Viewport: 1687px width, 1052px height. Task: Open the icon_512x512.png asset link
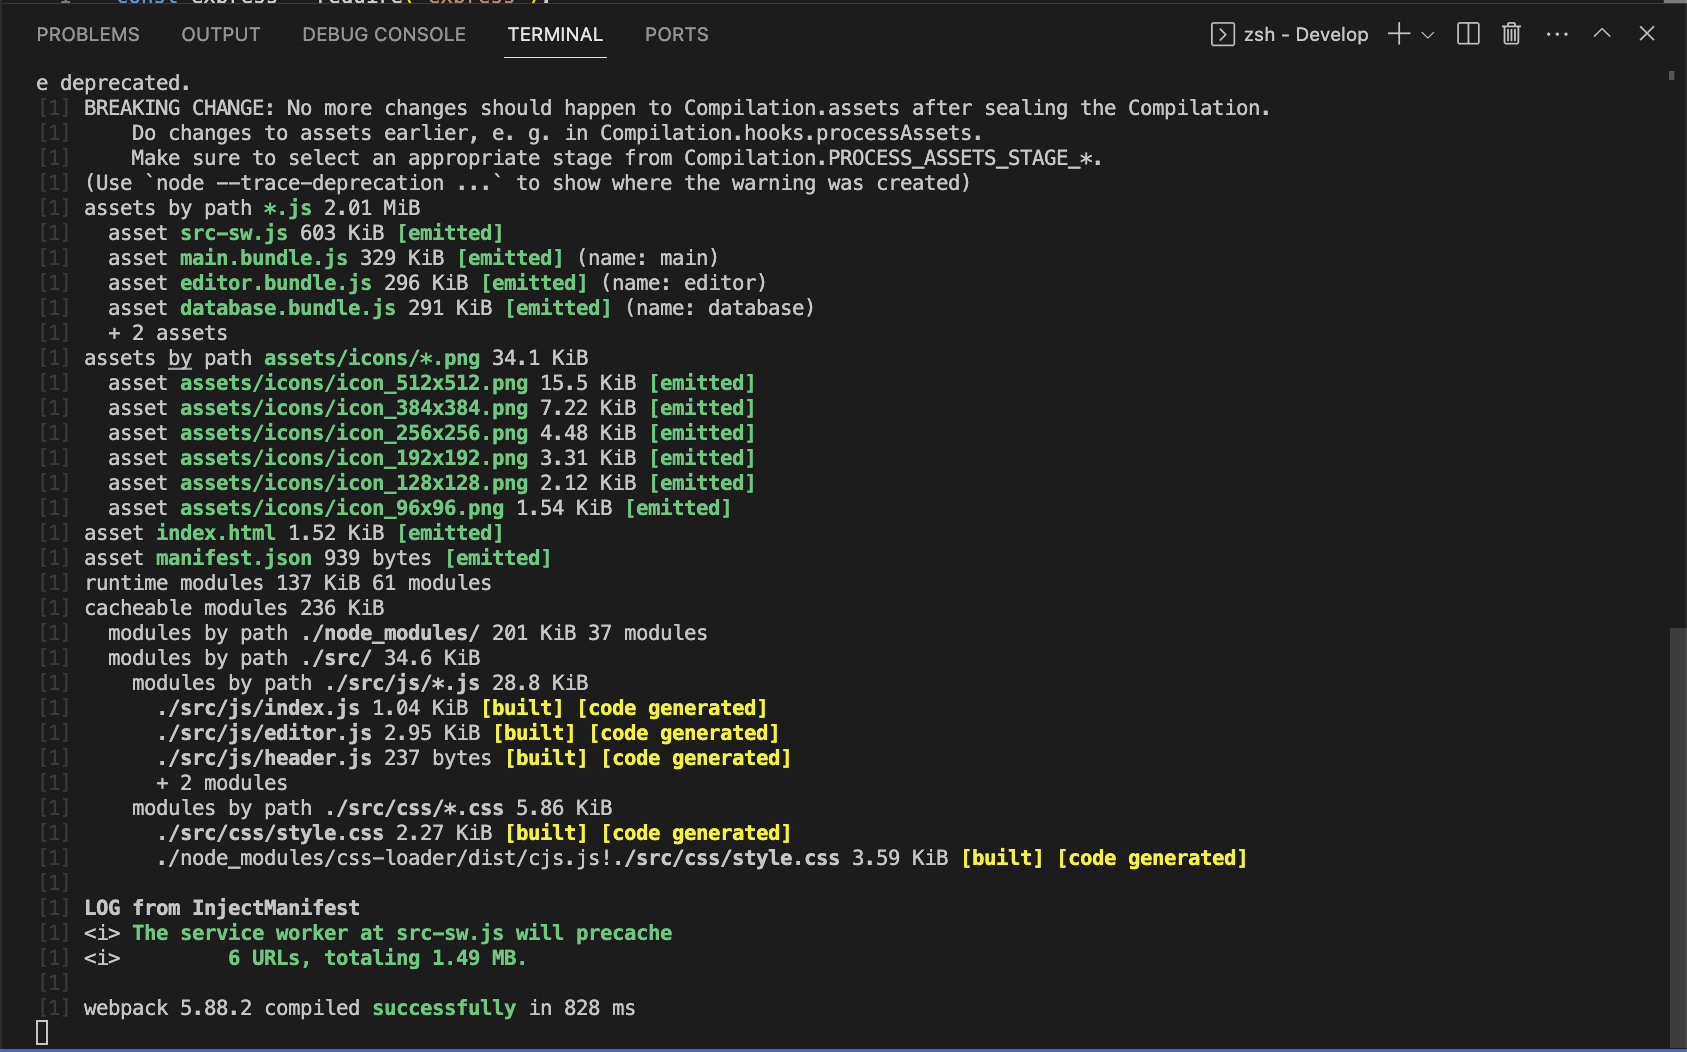[353, 382]
